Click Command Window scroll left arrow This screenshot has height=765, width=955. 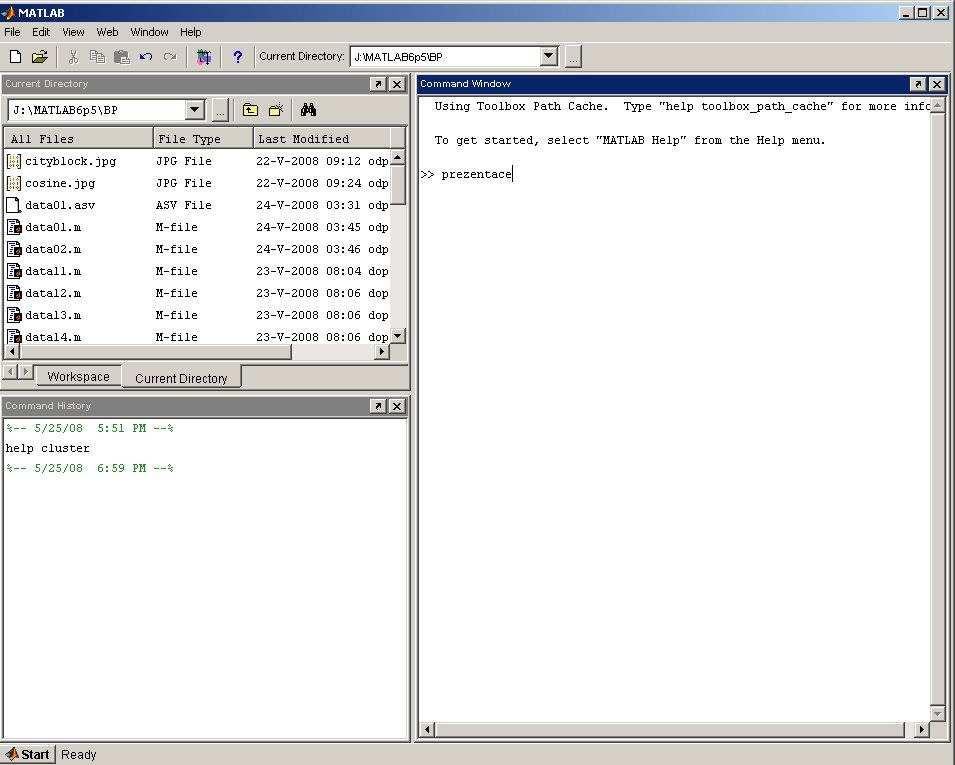click(x=427, y=729)
